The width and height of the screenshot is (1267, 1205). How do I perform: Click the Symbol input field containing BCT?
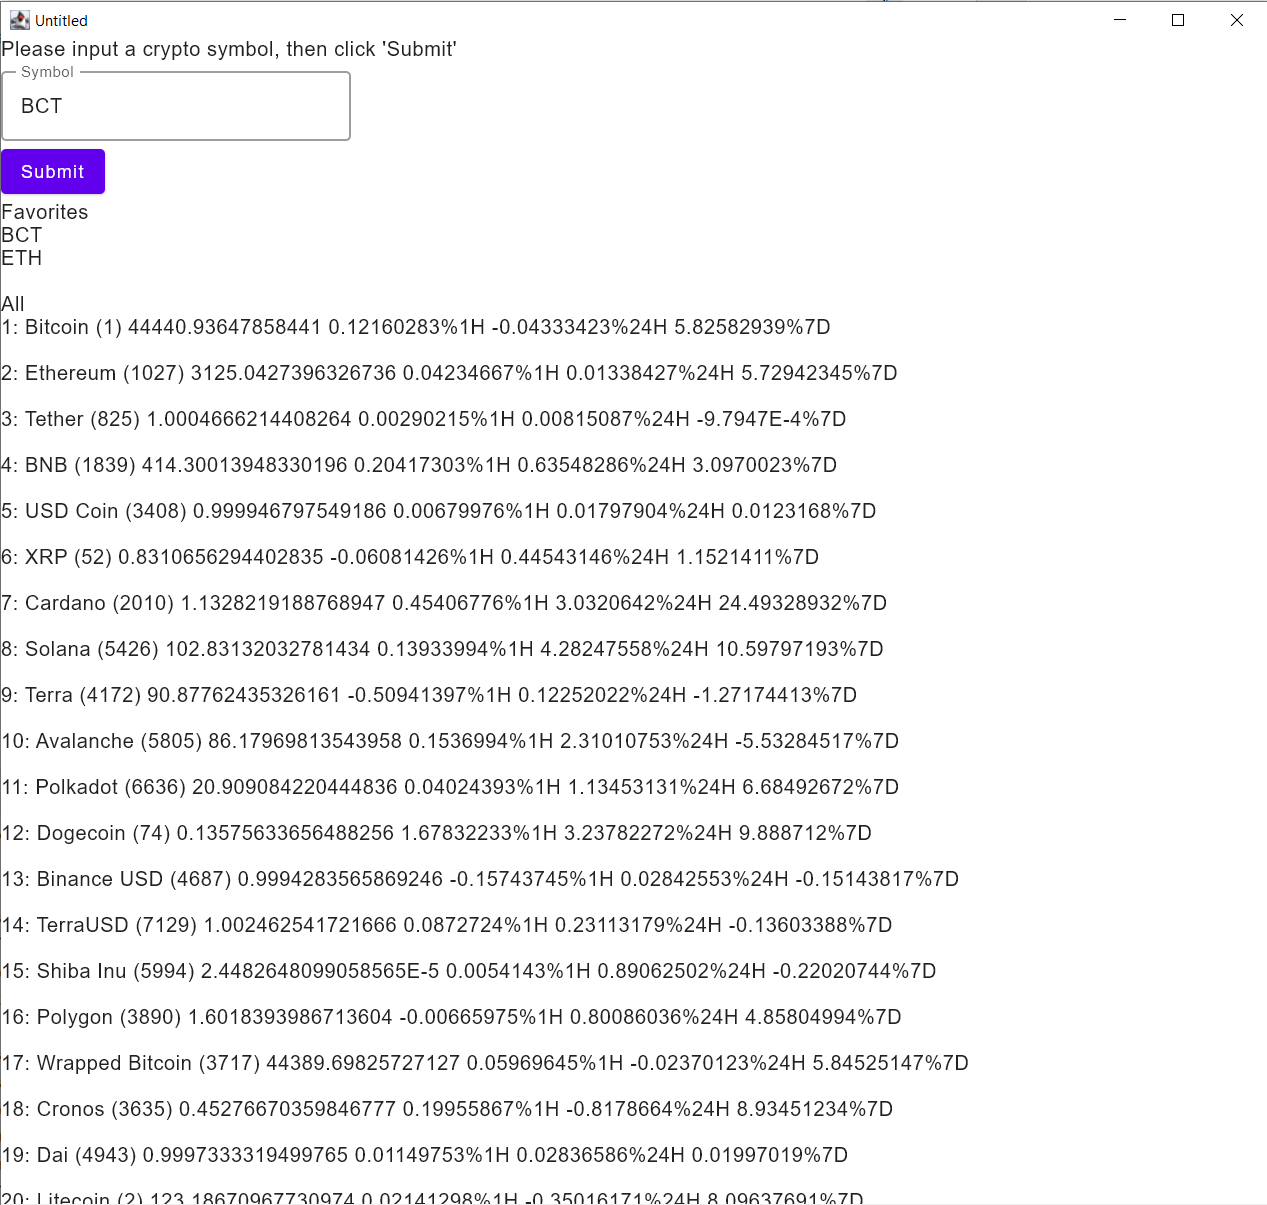176,106
